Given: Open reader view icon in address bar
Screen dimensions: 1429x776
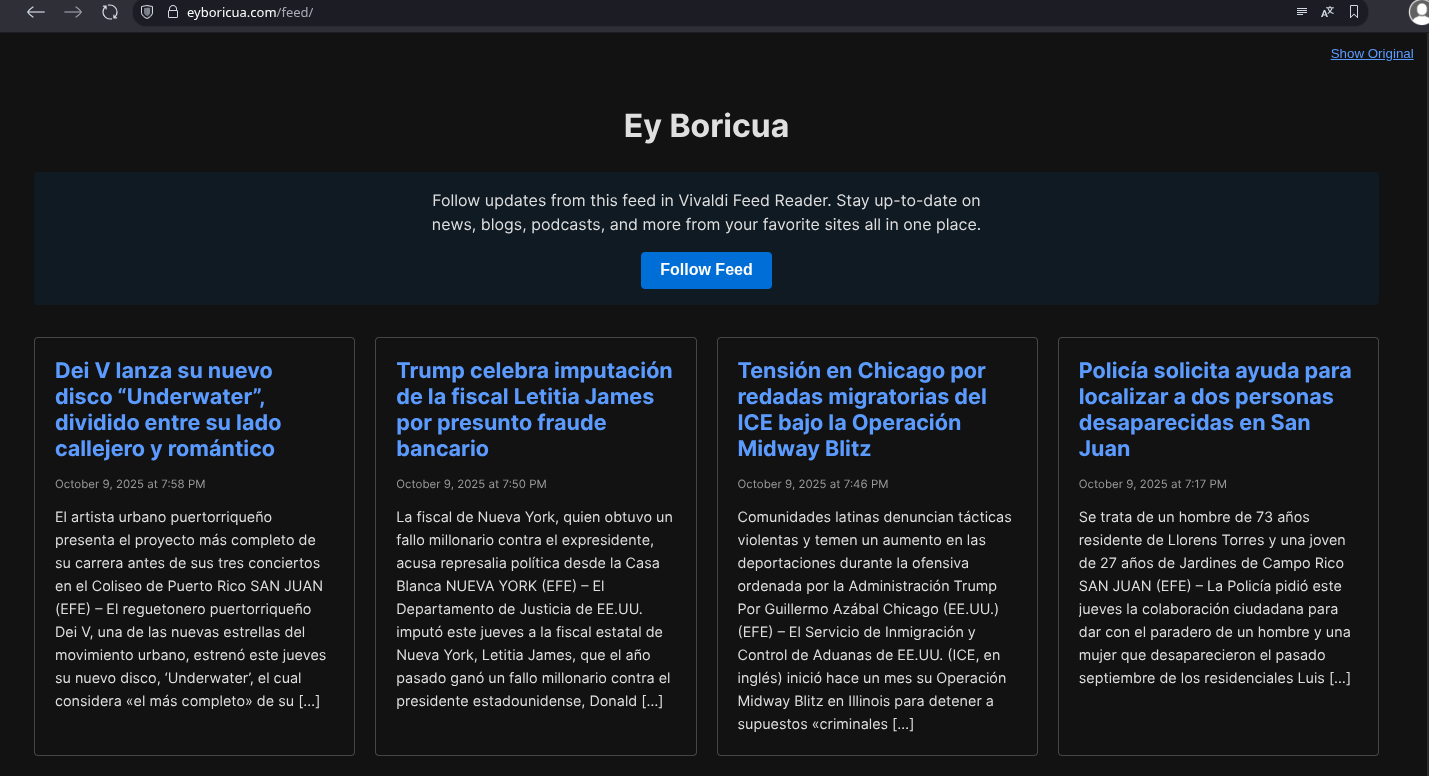Looking at the screenshot, I should tap(1301, 12).
